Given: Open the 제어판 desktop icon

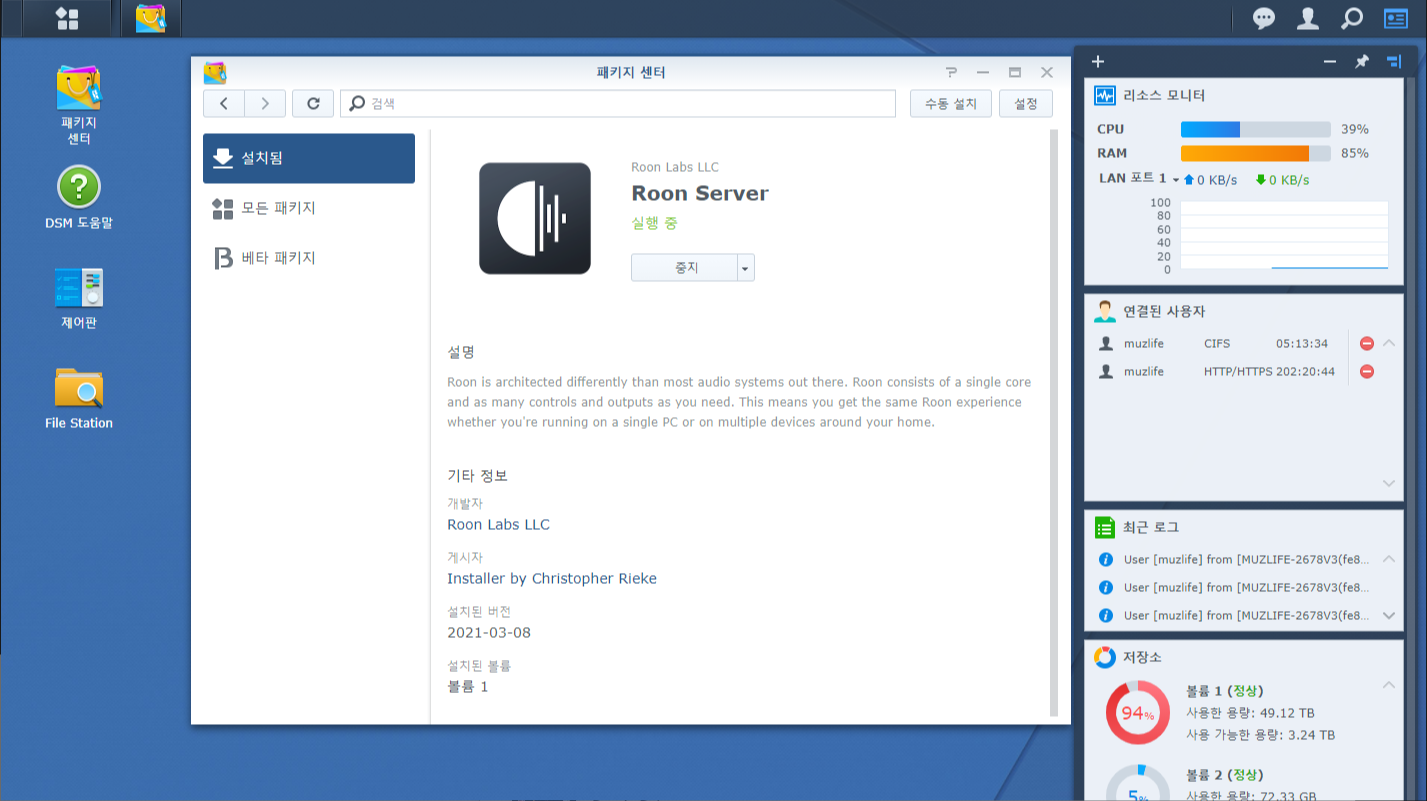Looking at the screenshot, I should (x=79, y=298).
